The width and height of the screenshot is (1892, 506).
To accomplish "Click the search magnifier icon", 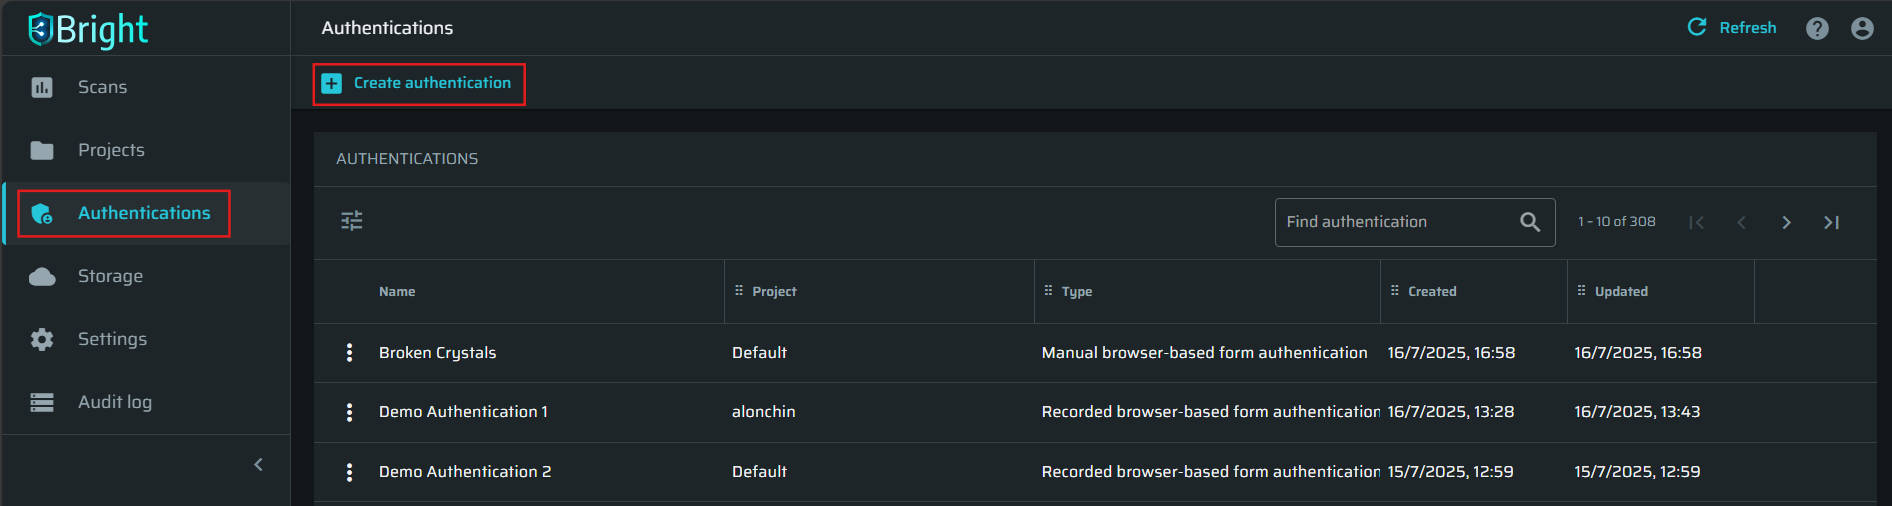I will tap(1530, 222).
